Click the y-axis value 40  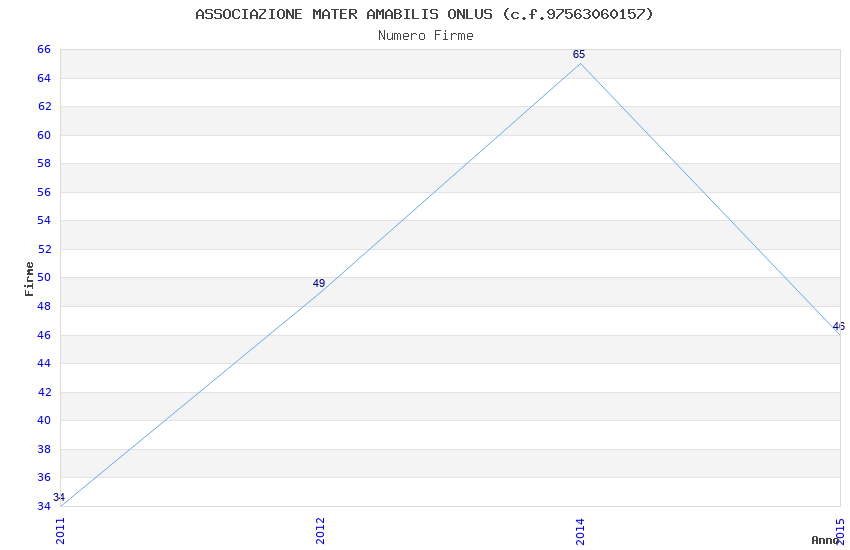click(44, 420)
